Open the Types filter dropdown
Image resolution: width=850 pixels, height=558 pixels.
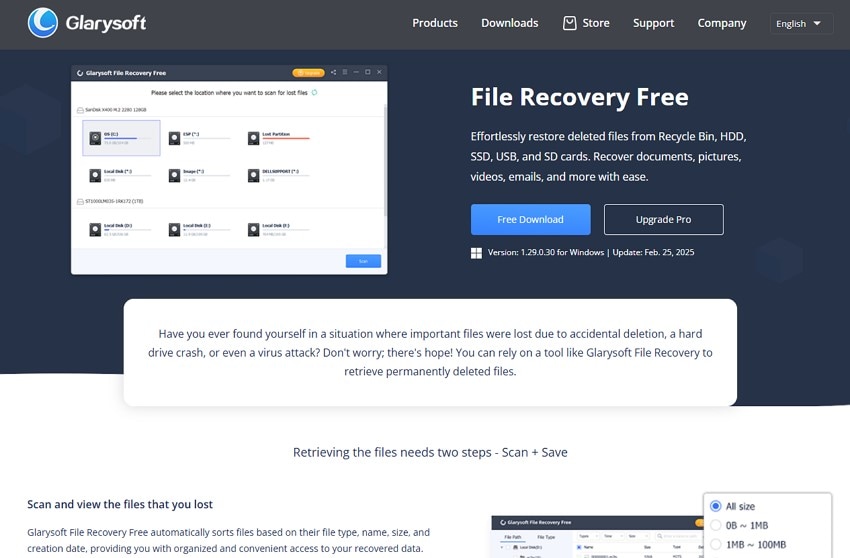point(588,536)
